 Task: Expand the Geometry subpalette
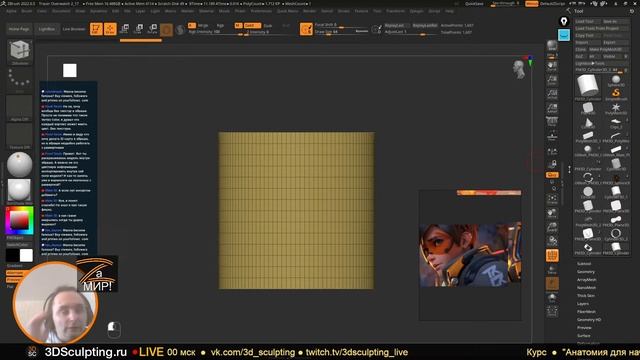tap(586, 272)
